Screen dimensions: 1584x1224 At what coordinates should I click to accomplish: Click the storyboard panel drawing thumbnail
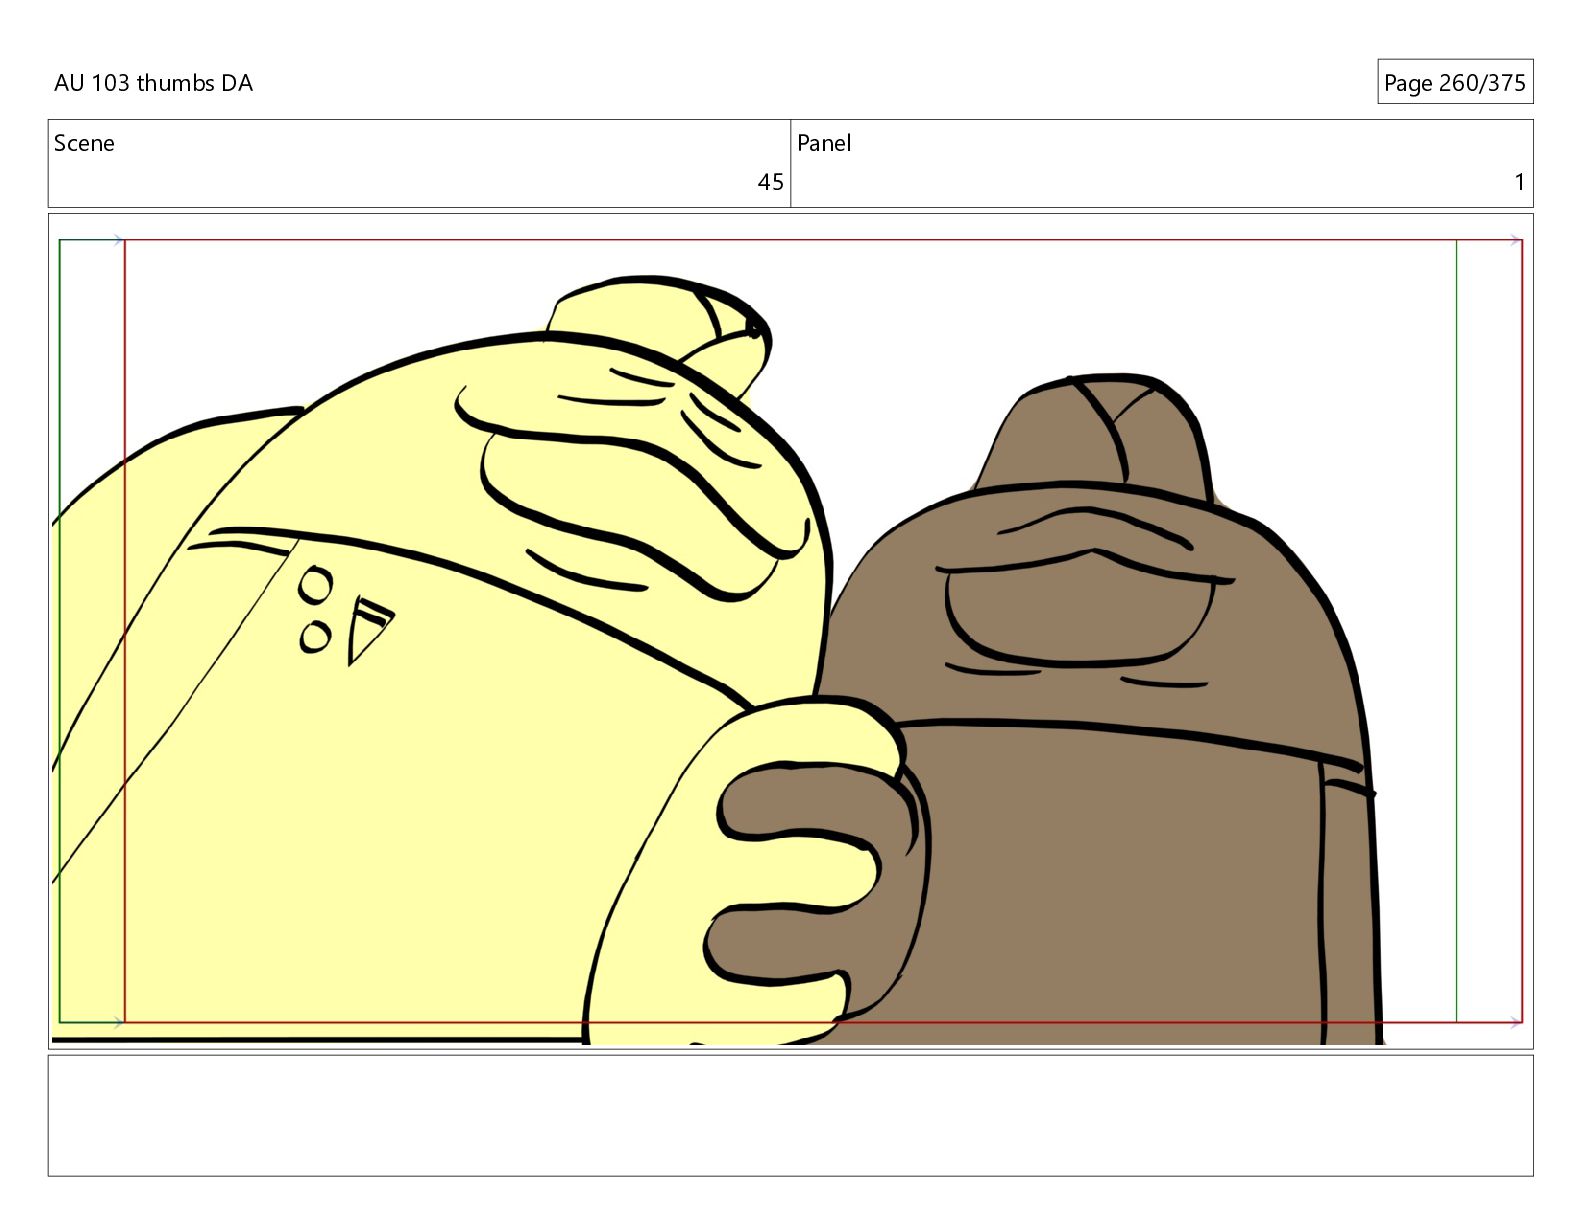[x=790, y=631]
